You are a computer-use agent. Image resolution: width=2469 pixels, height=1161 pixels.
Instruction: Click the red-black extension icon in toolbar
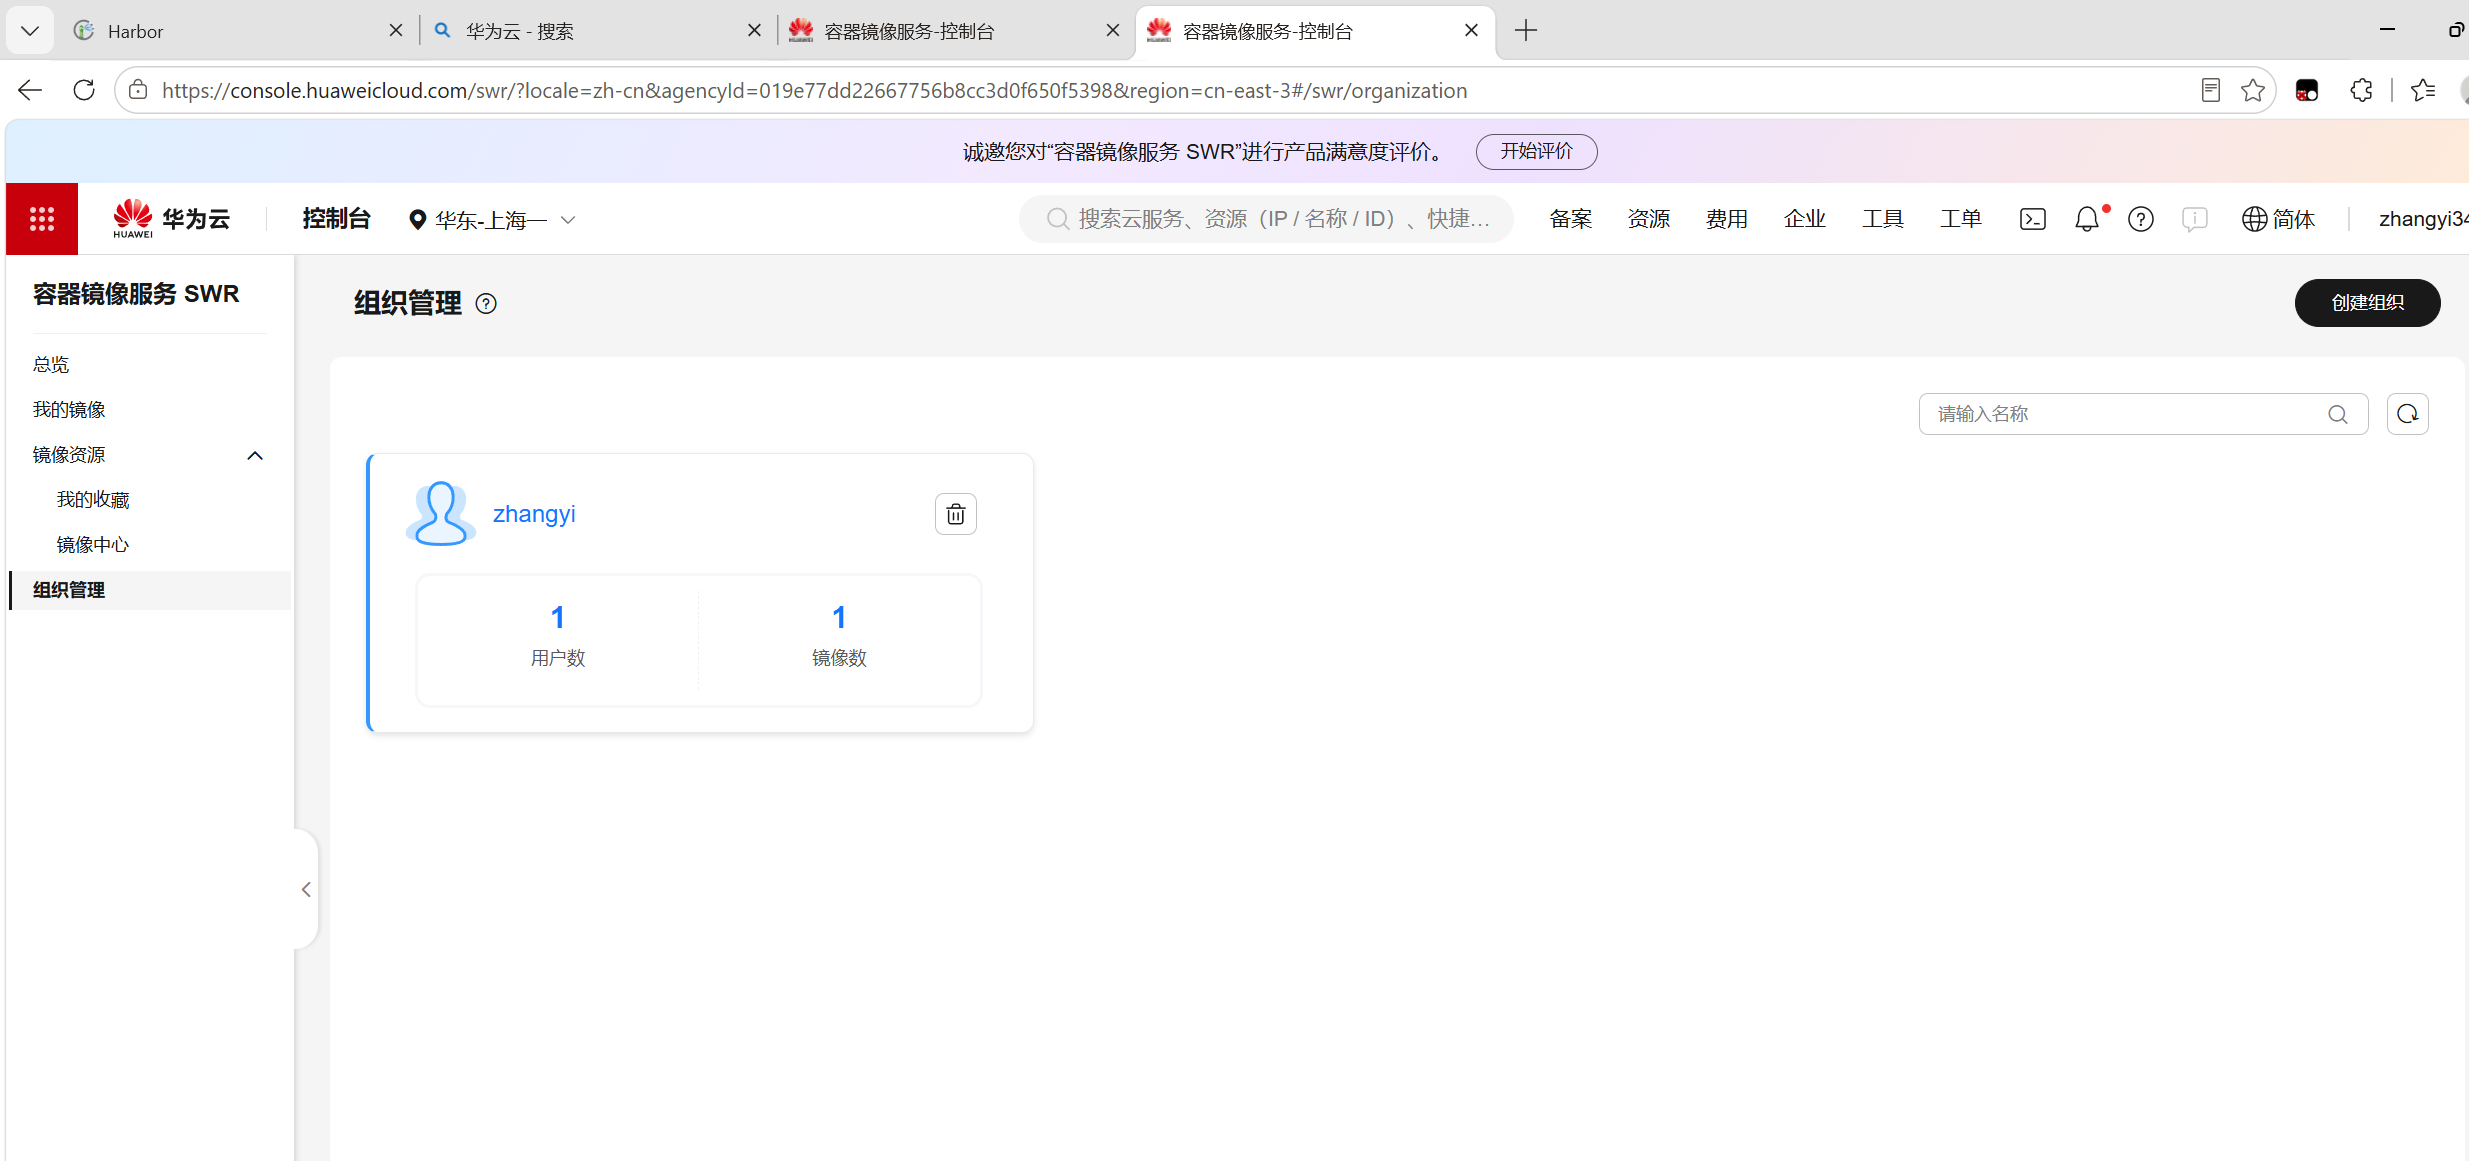click(x=2307, y=90)
